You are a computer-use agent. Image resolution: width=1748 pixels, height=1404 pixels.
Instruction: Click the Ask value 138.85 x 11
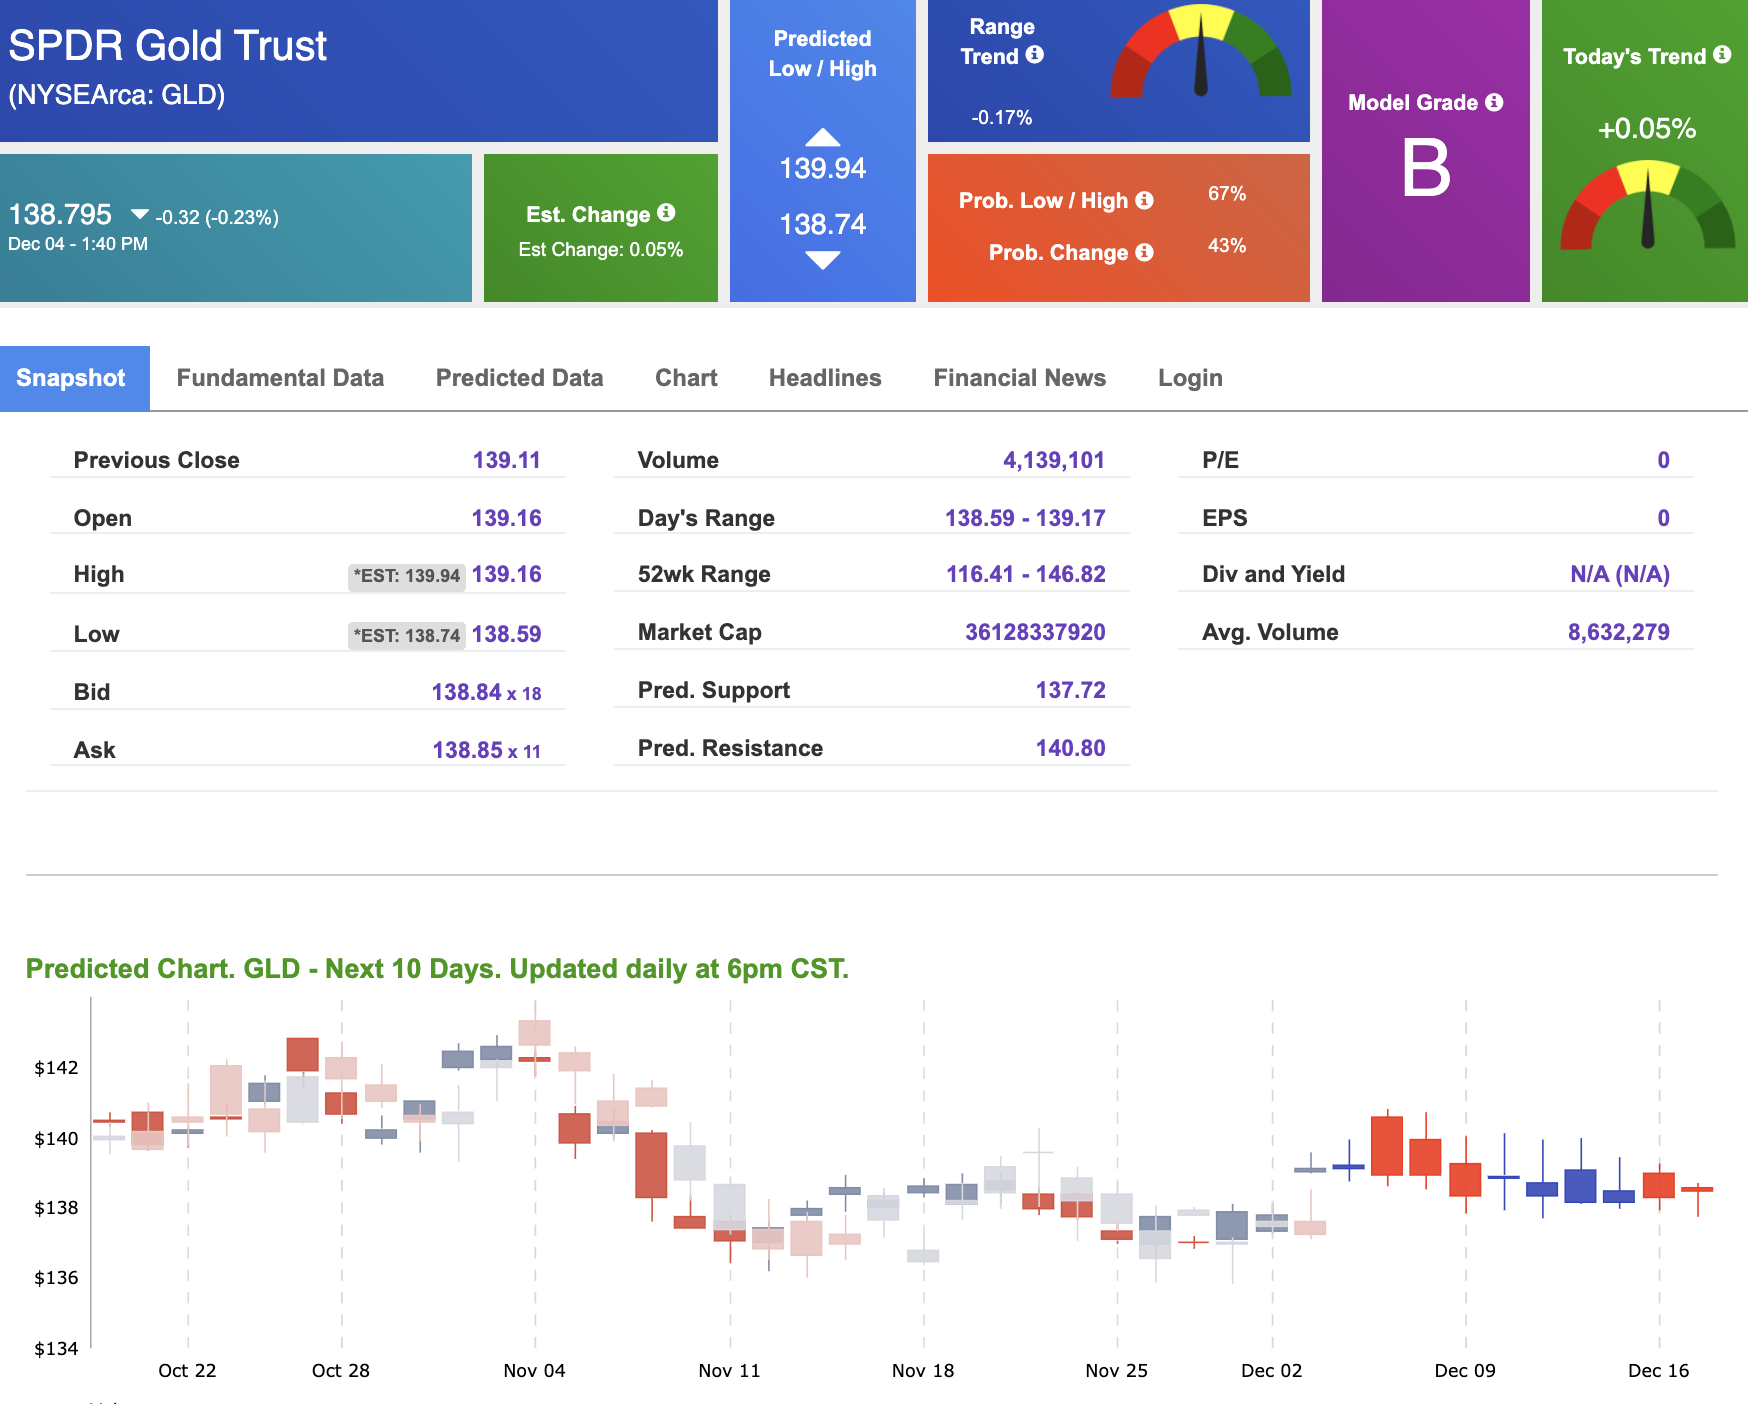[486, 750]
